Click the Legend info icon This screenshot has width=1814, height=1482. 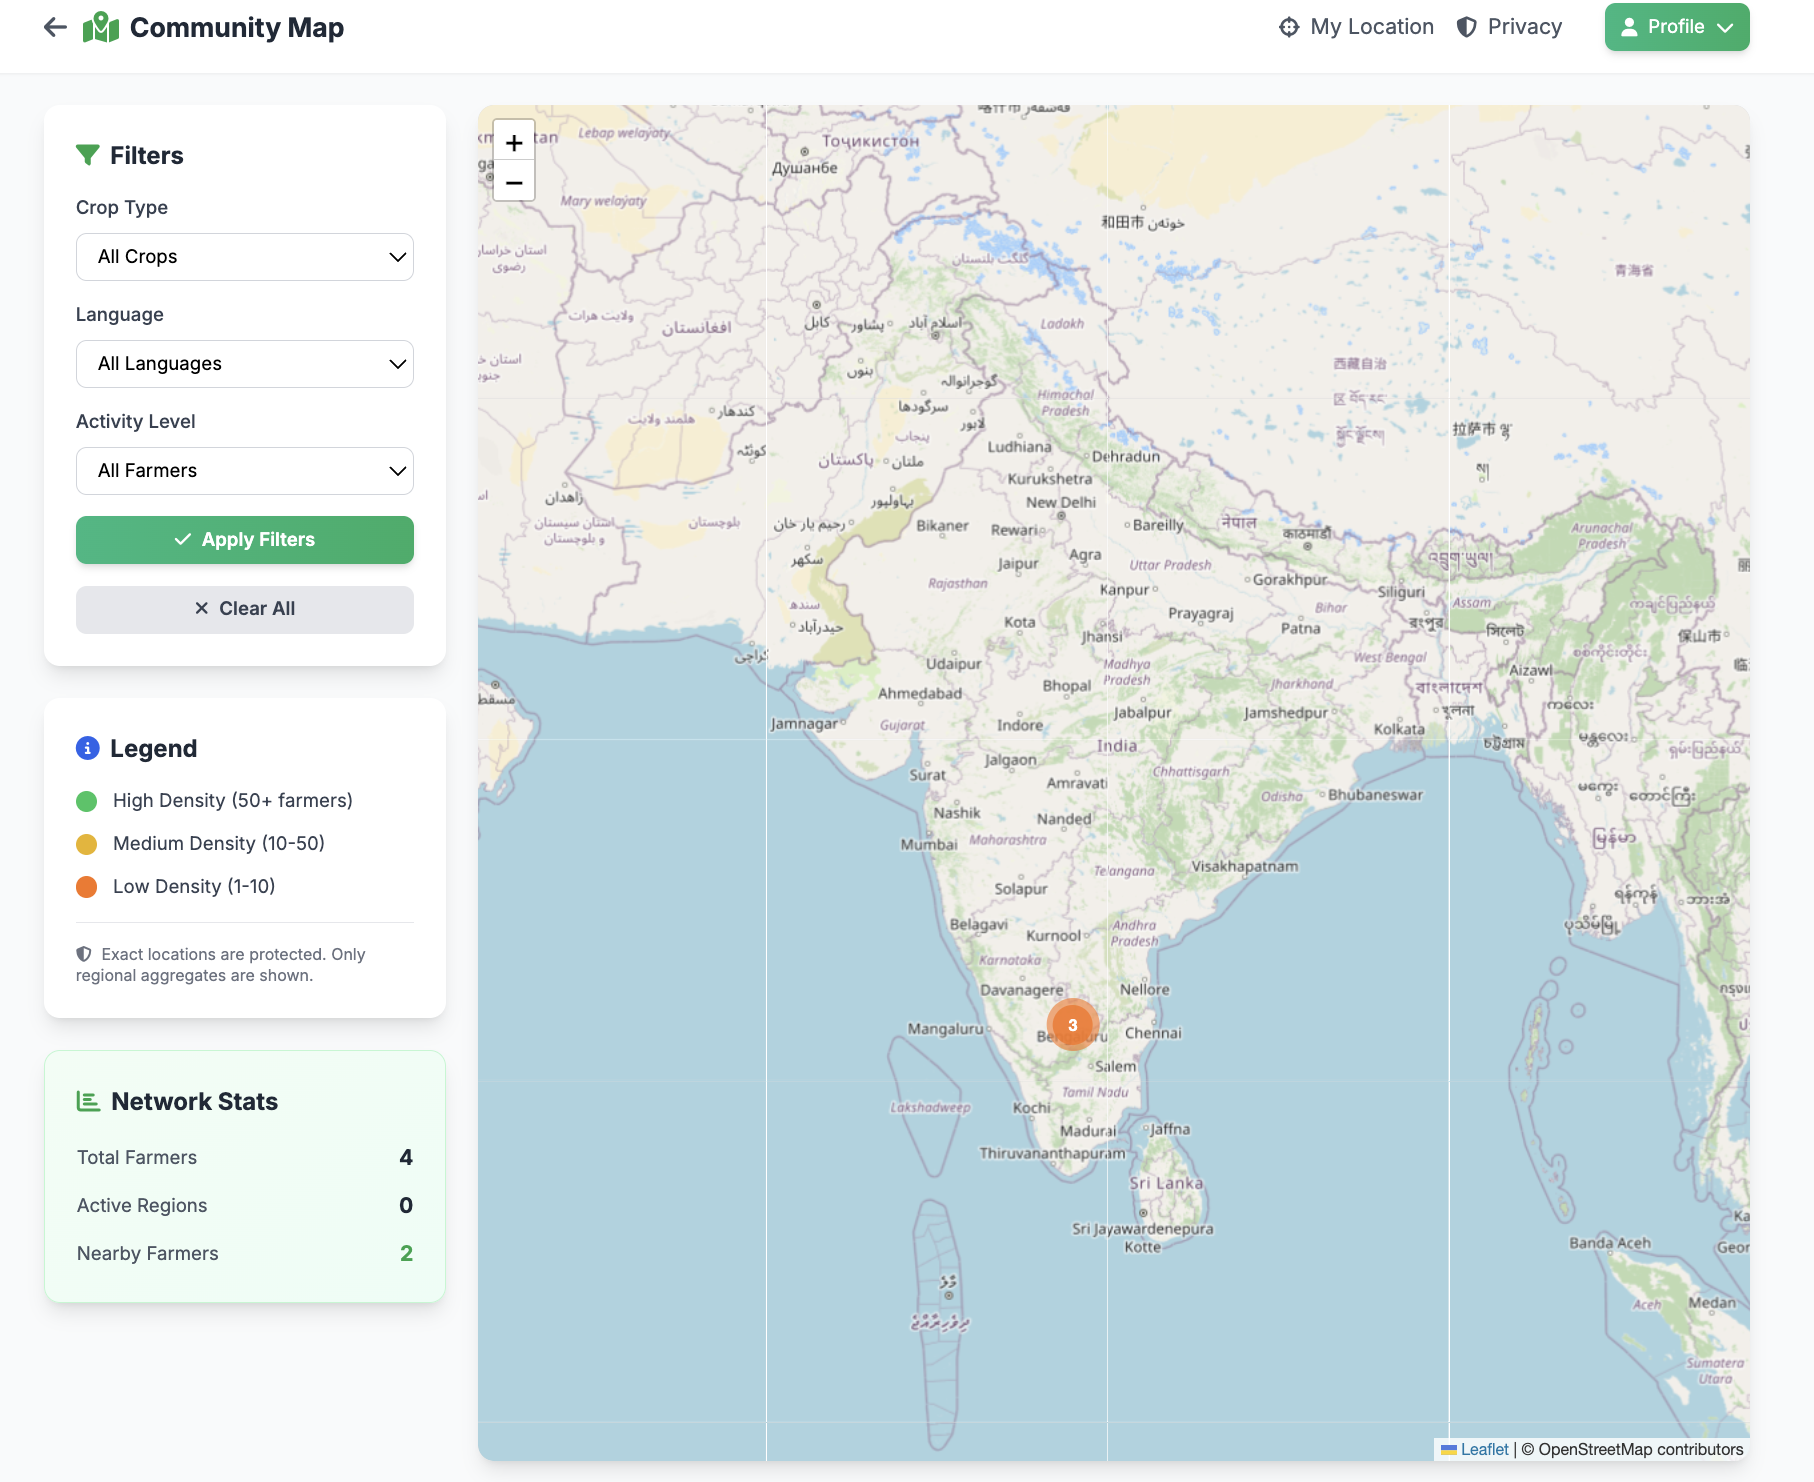pos(88,748)
